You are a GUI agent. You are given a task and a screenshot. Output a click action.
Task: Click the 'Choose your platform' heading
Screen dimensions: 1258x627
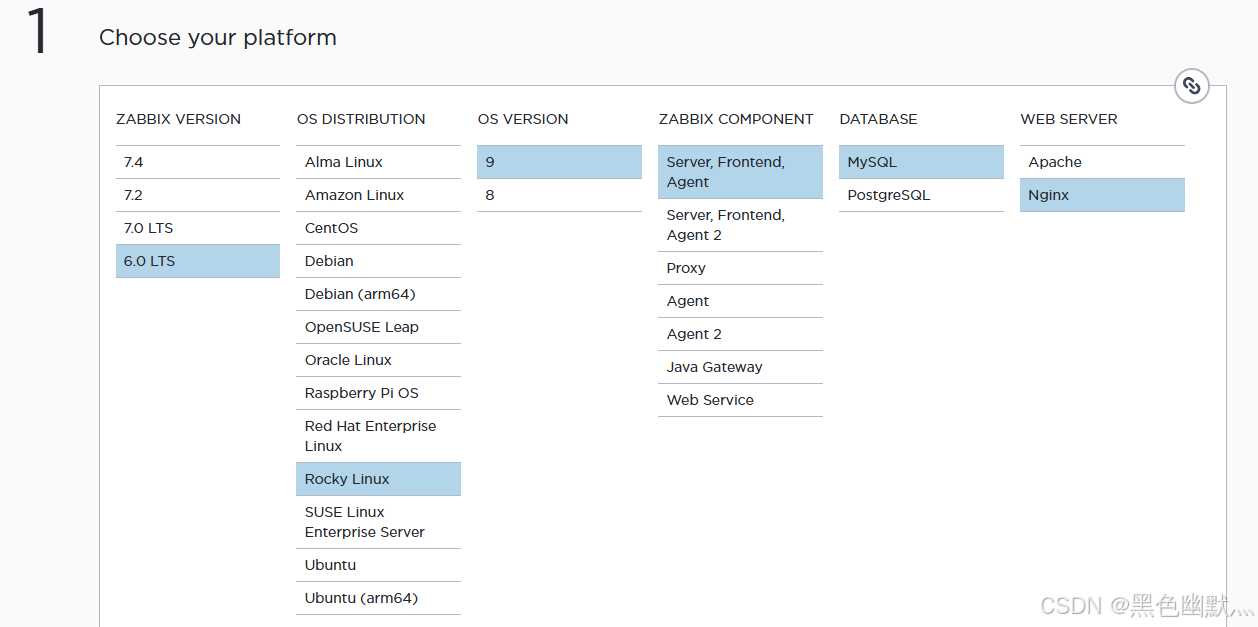[218, 38]
